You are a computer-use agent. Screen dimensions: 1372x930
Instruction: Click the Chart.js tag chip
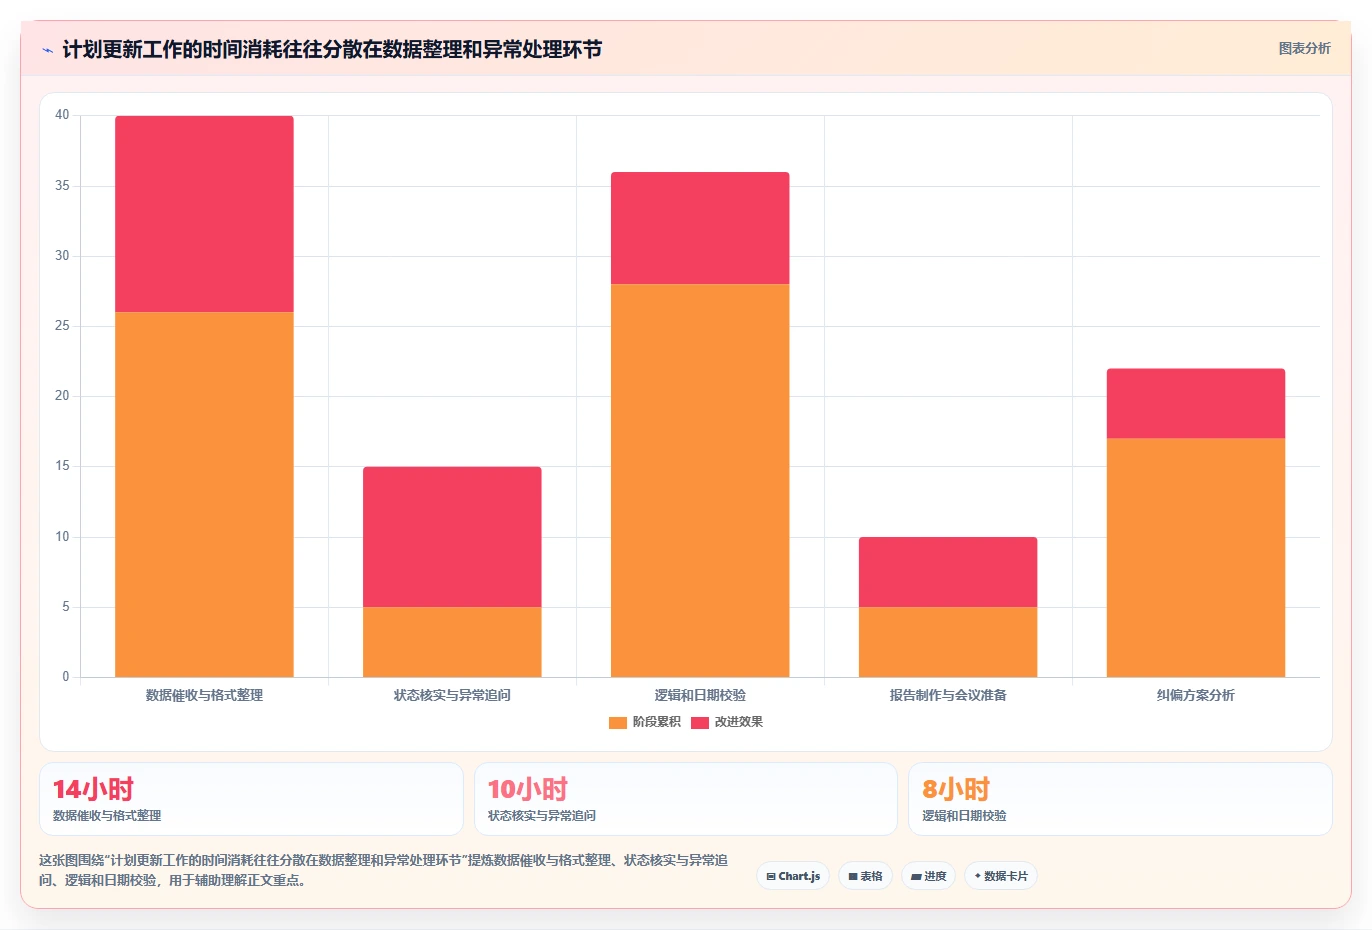click(793, 876)
